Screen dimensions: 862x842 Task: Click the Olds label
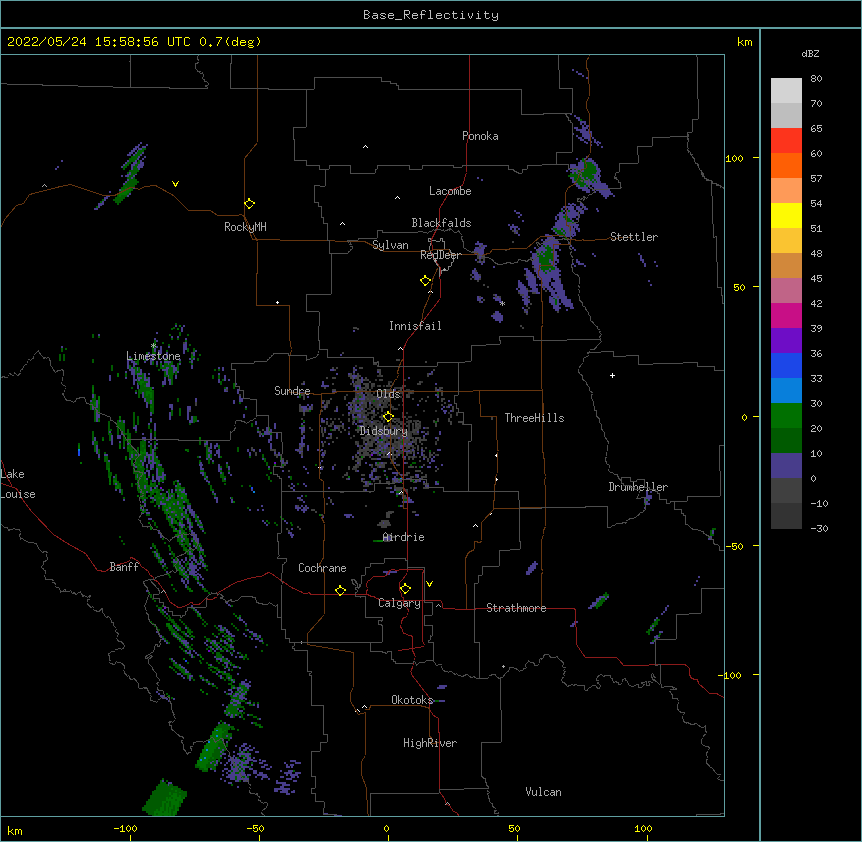click(x=388, y=394)
